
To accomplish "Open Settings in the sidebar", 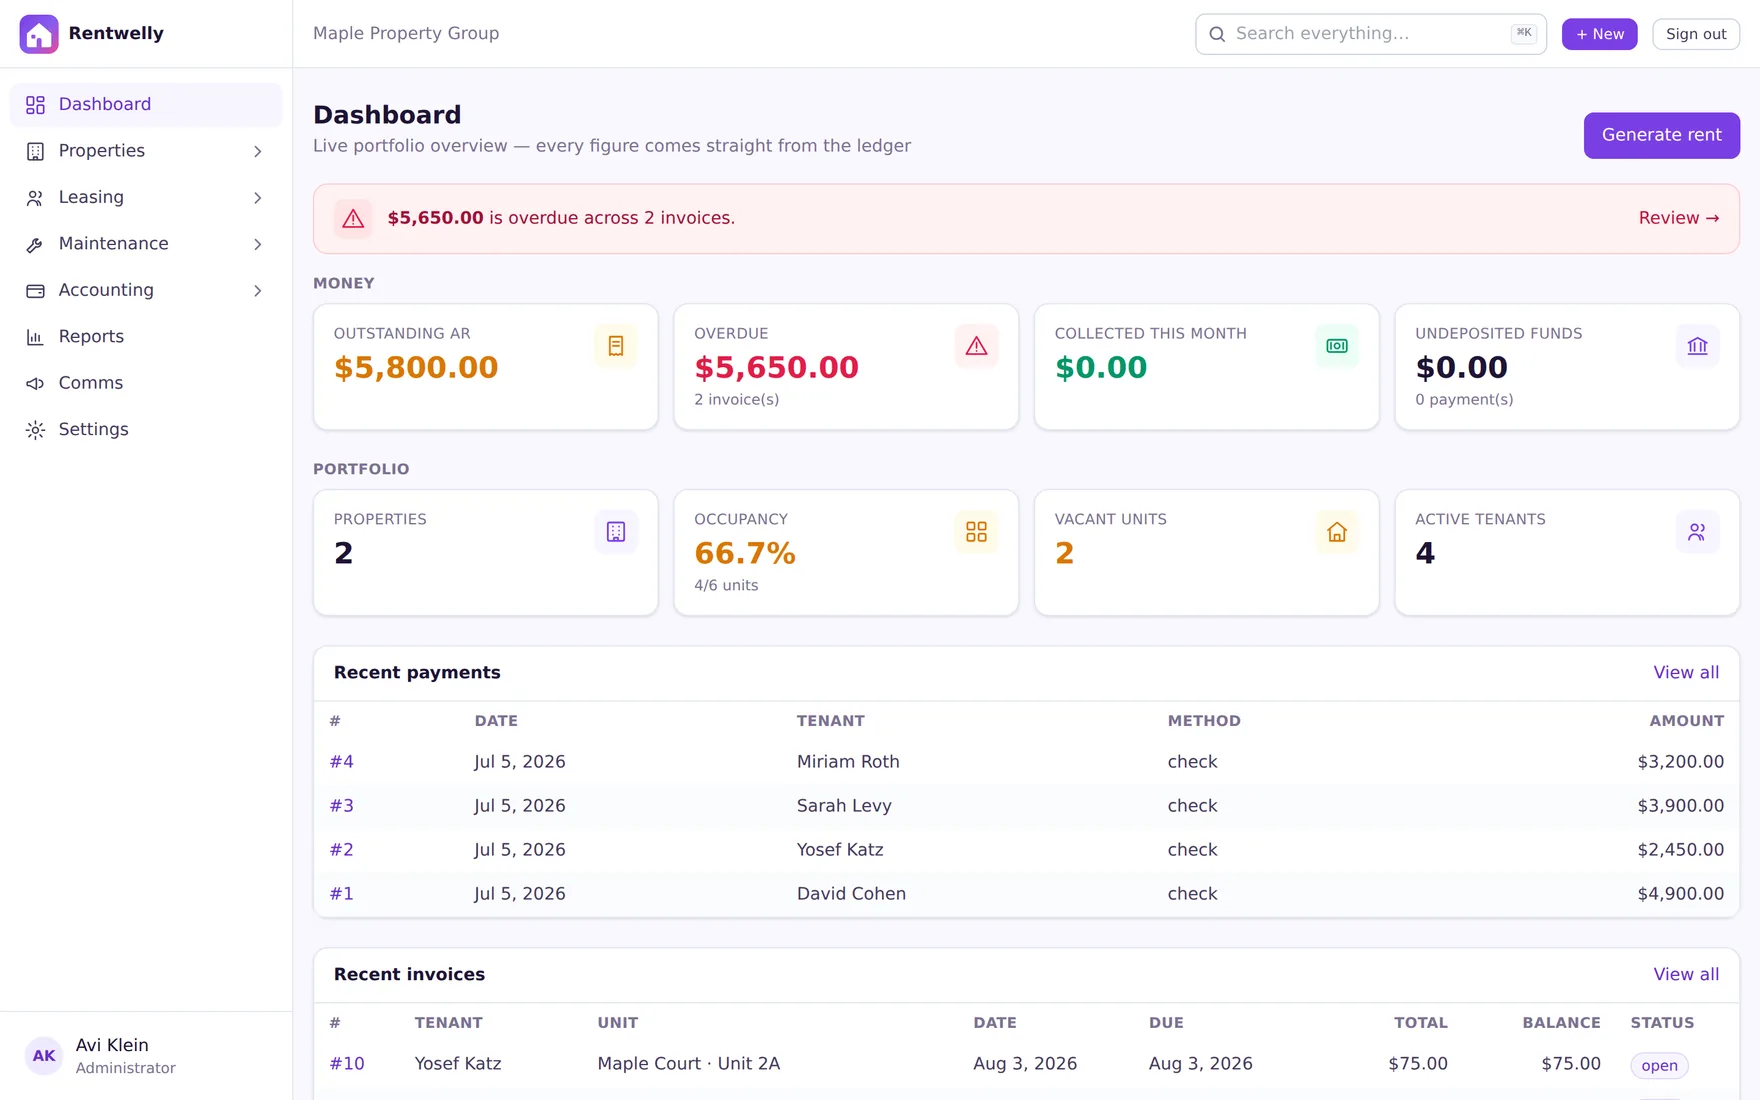I will point(146,430).
